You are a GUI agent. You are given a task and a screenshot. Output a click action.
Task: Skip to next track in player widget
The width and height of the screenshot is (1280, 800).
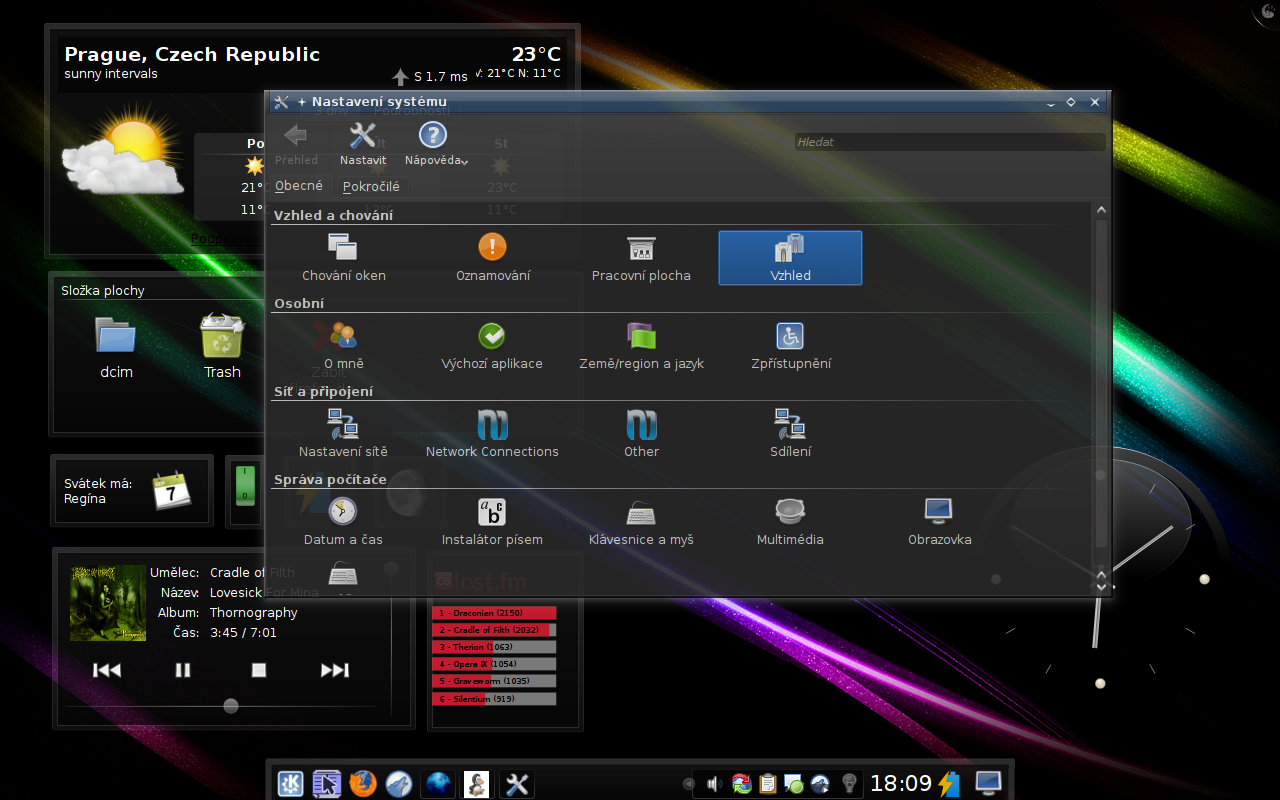pos(335,670)
